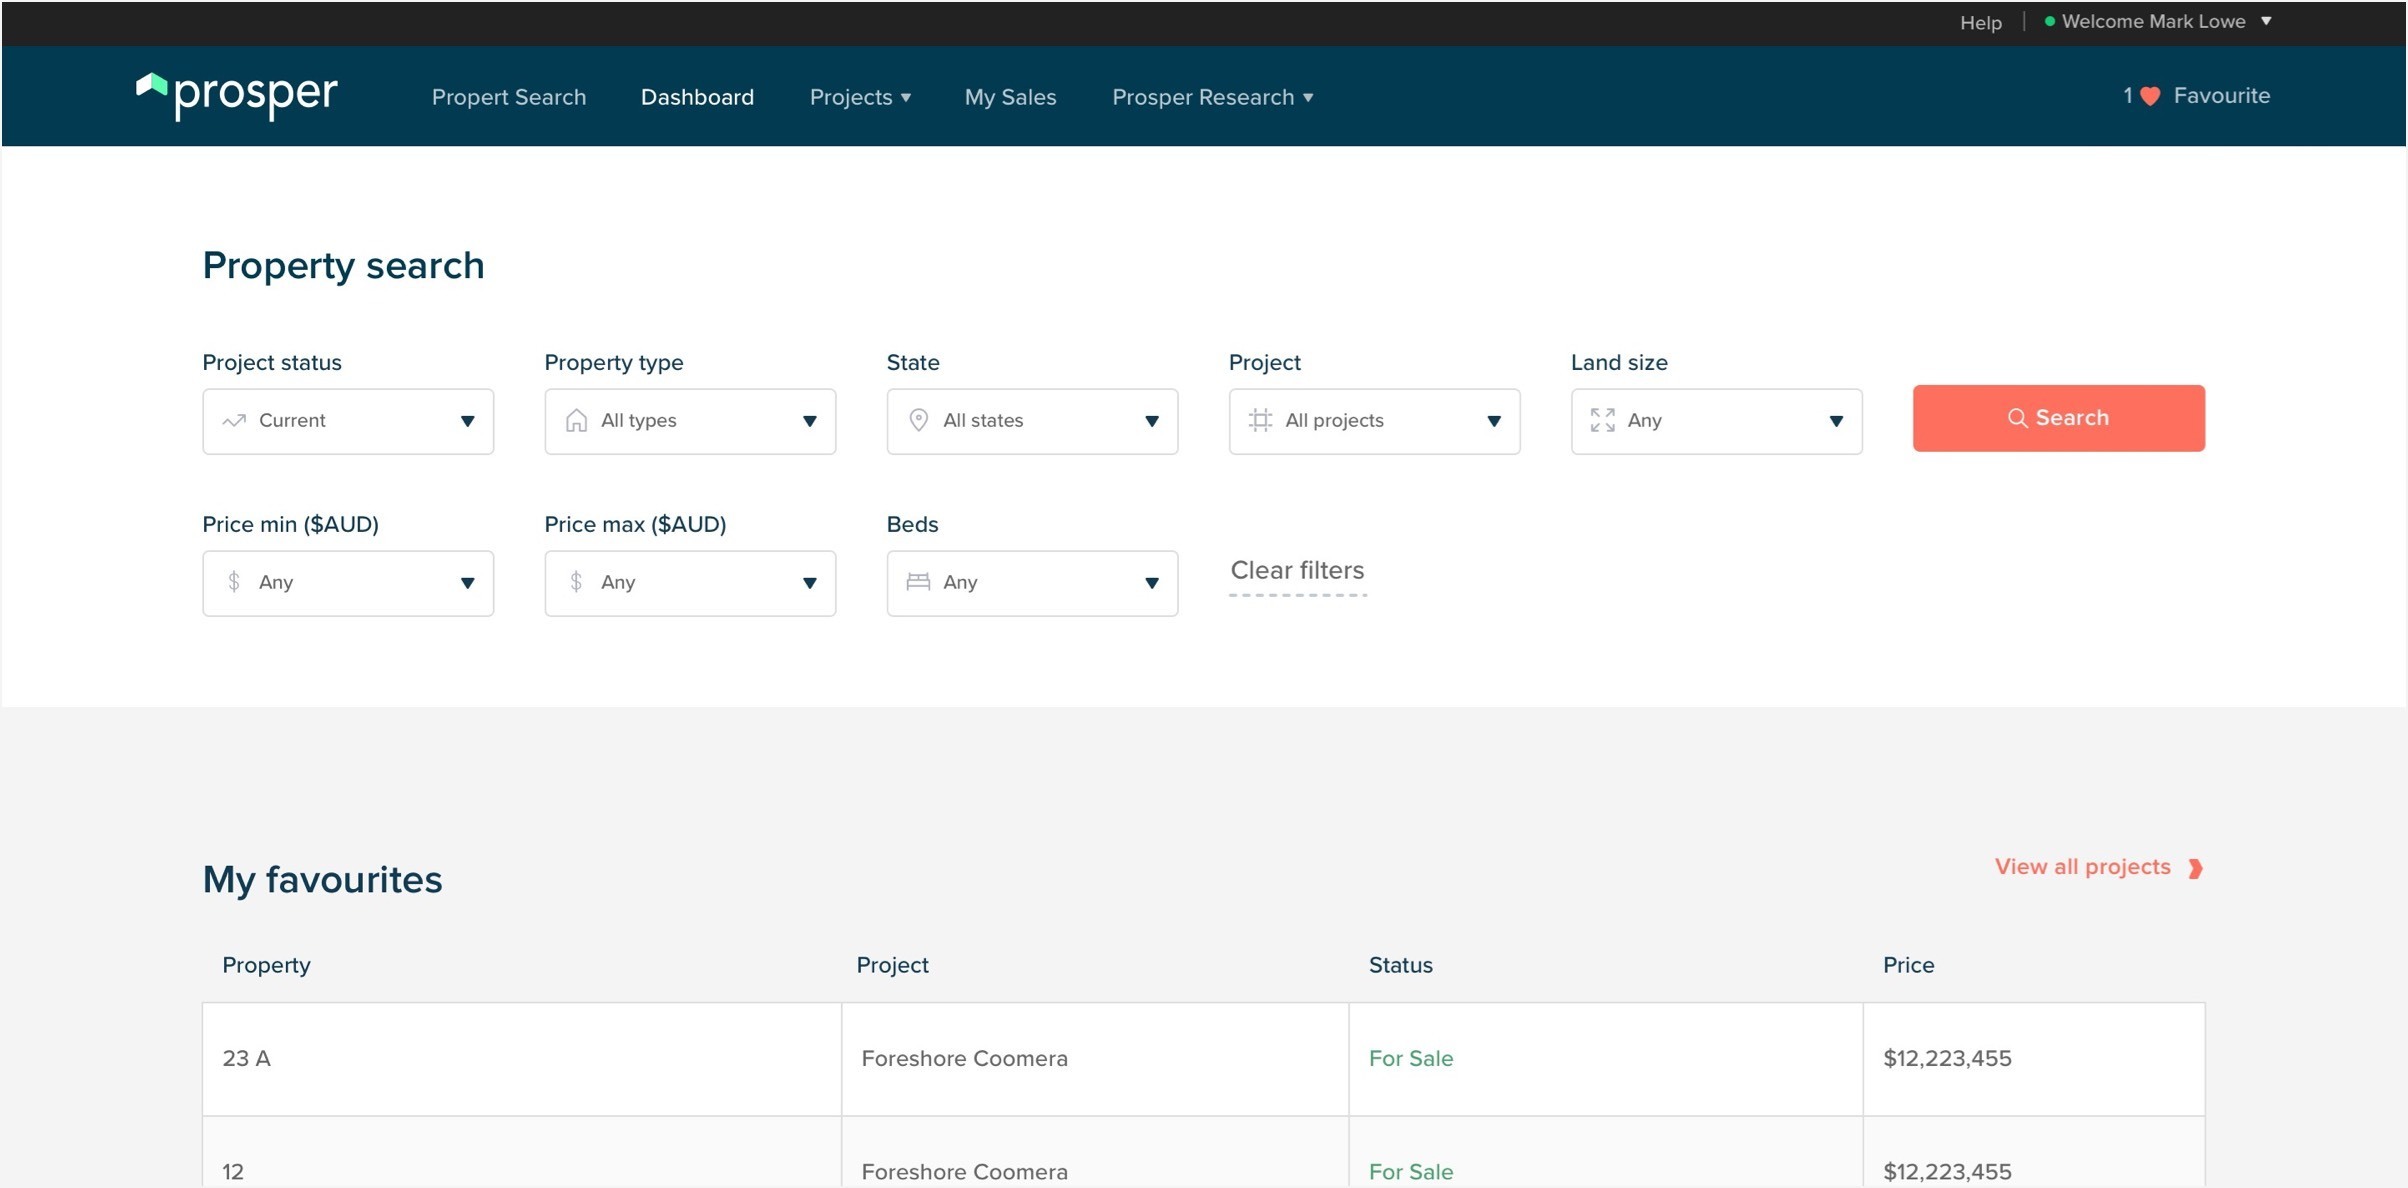Click the red heart favourite icon
The width and height of the screenshot is (2408, 1188).
tap(2151, 96)
